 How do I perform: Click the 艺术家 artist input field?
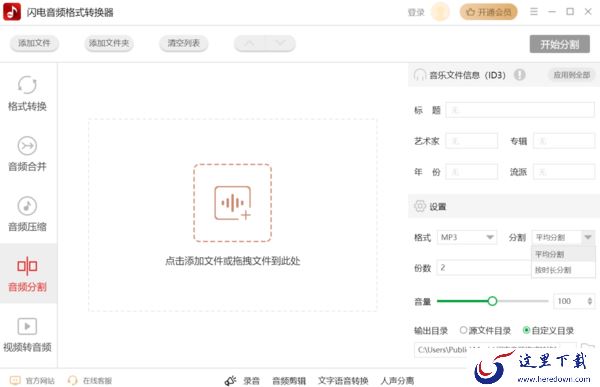pos(472,141)
